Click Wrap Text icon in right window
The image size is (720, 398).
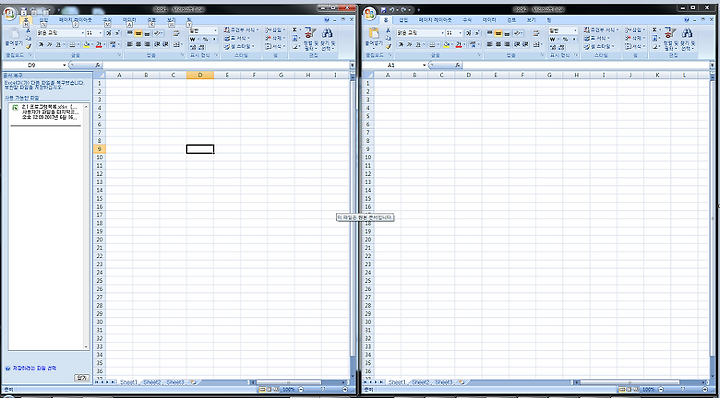(x=537, y=33)
